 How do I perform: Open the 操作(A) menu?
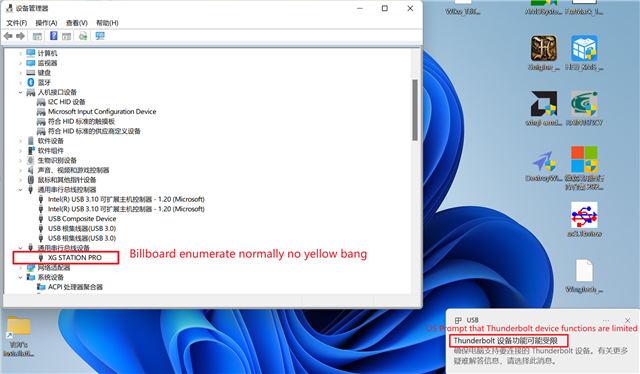[46, 23]
